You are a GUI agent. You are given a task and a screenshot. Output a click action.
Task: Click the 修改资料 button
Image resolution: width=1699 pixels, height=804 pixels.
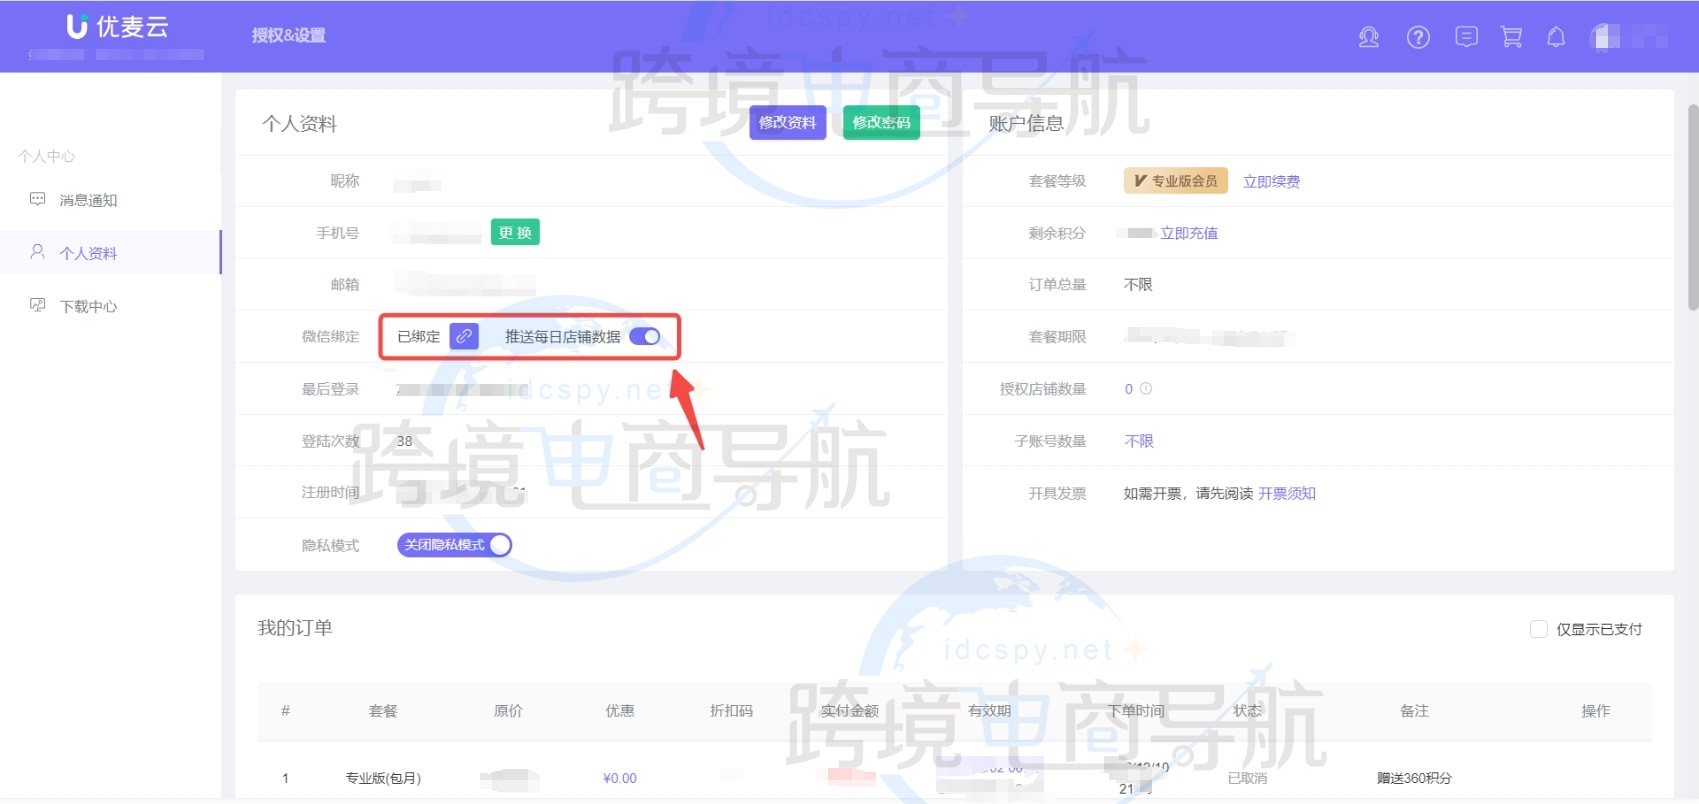[x=788, y=122]
